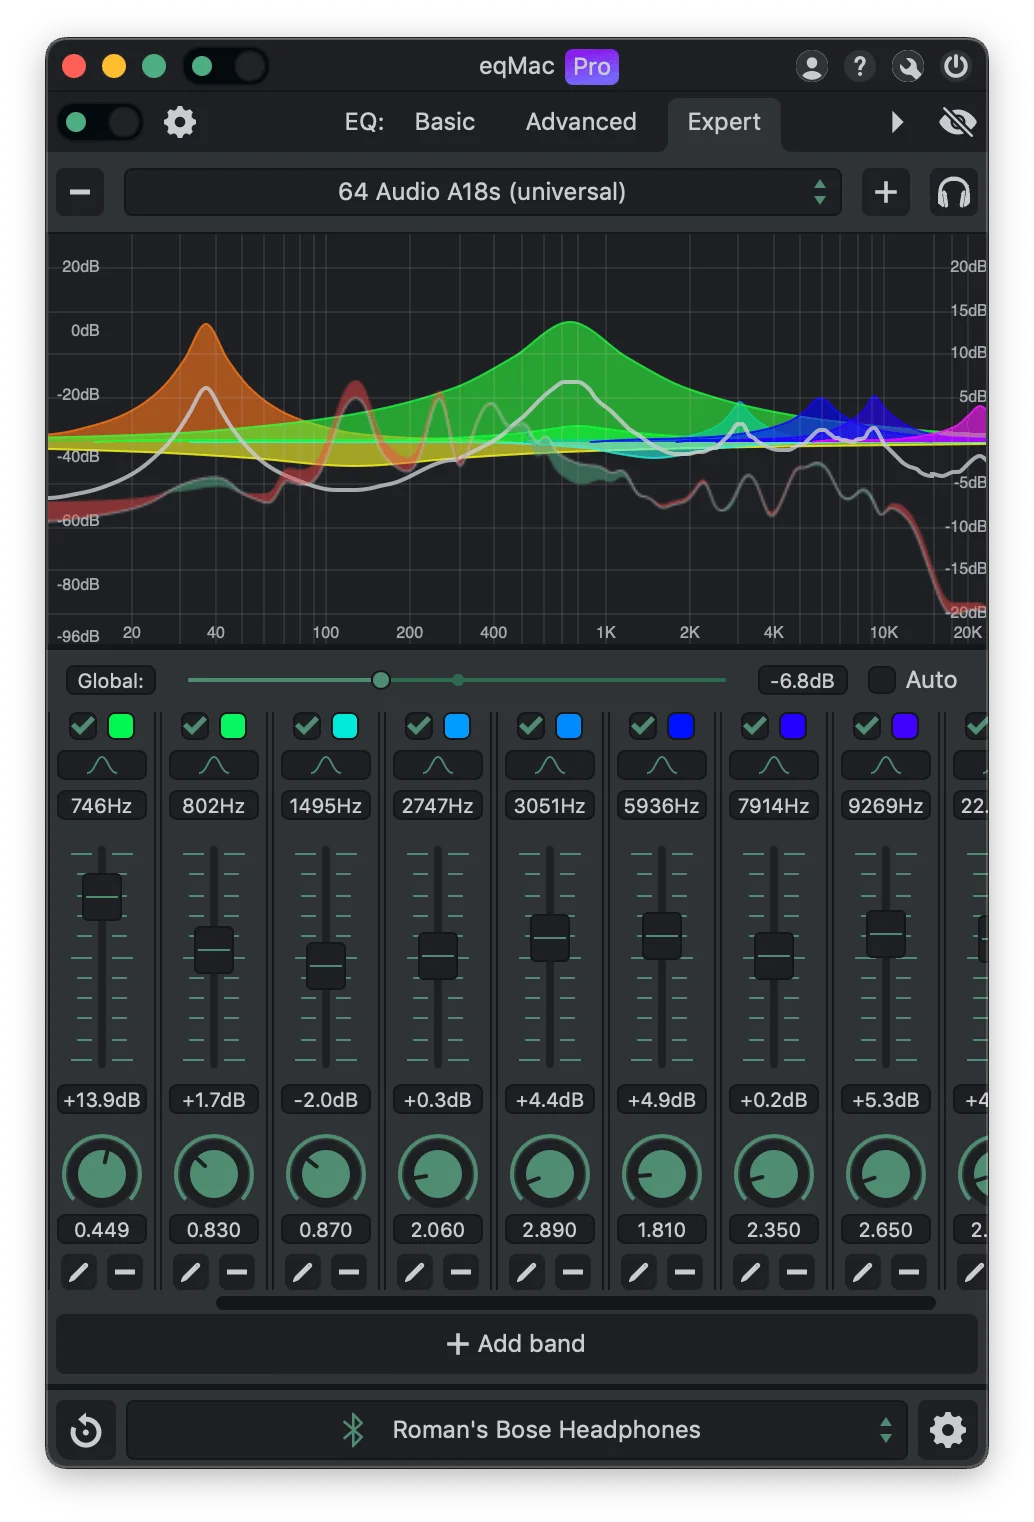This screenshot has height=1522, width=1034.
Task: Click the pencil edit icon under 0.449
Action: (78, 1272)
